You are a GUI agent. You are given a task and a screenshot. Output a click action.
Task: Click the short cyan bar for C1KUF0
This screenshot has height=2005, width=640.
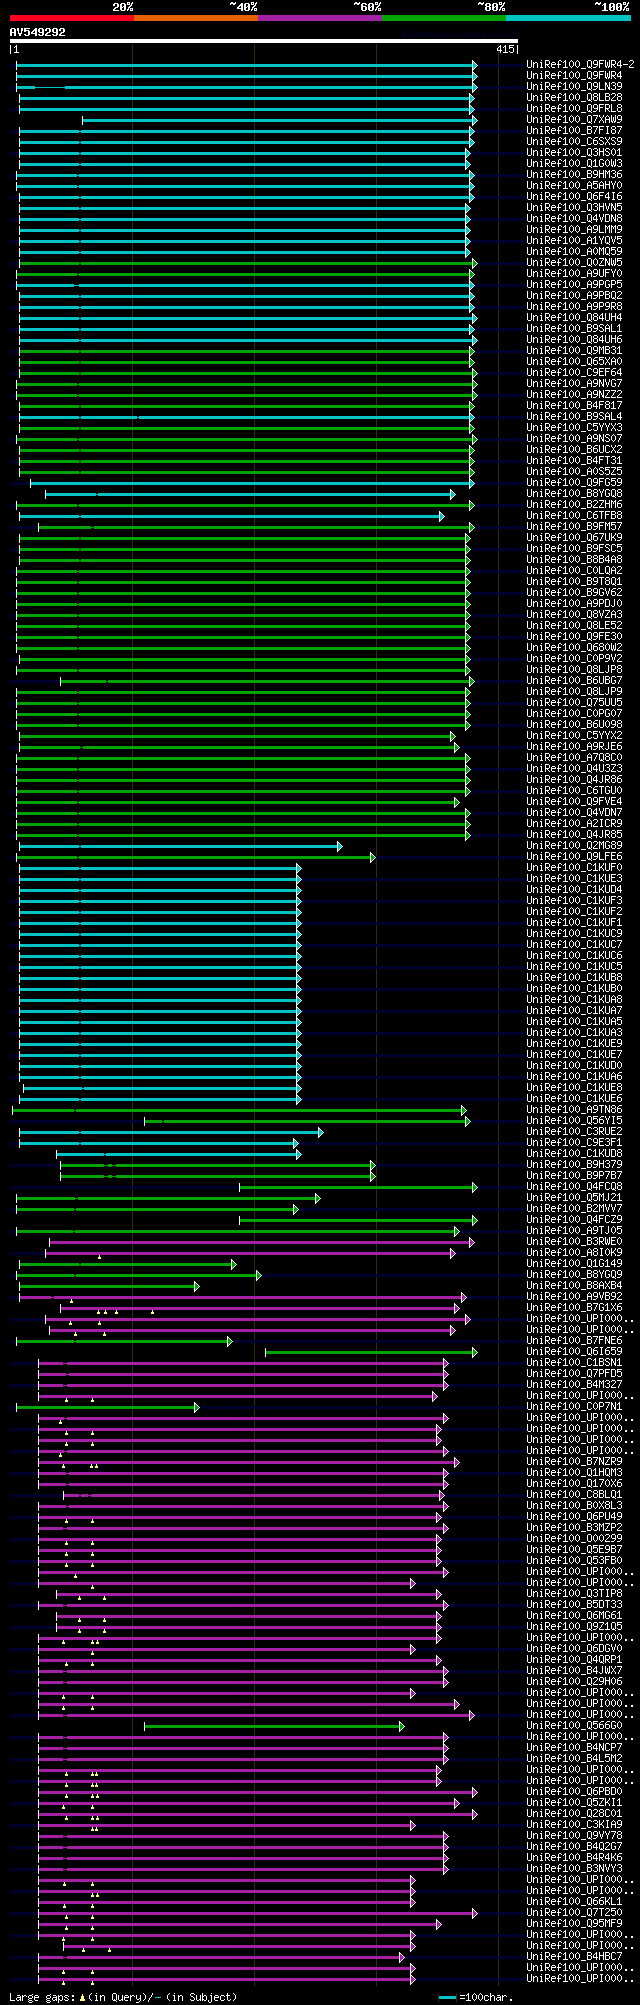pyautogui.click(x=160, y=867)
